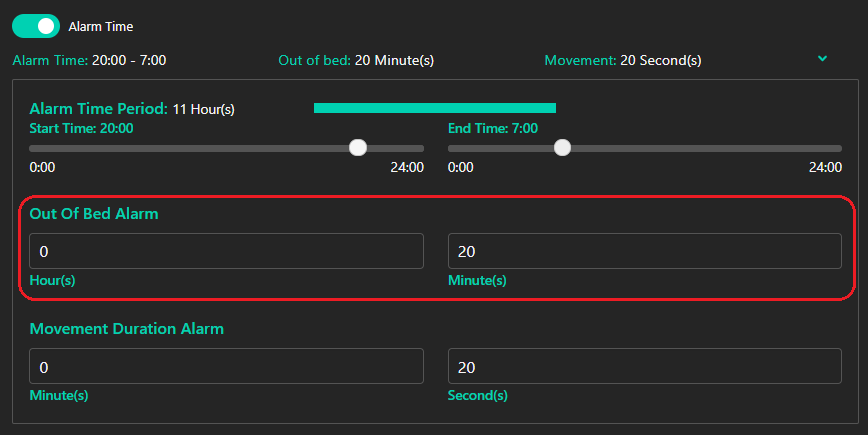Toggle the Alarm Time switch

(35, 26)
